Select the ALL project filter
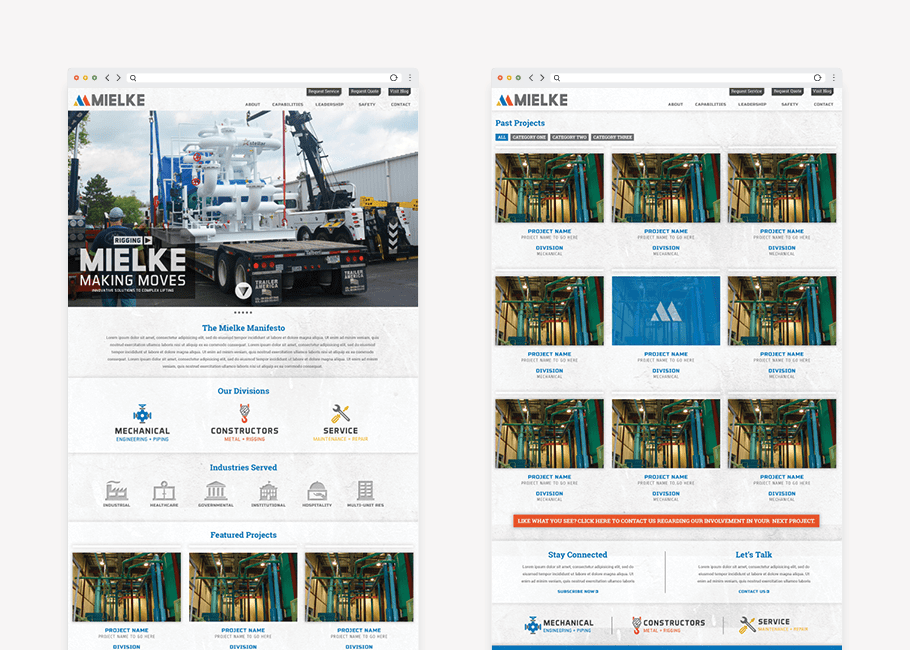Screen dimensions: 910x650 point(501,137)
